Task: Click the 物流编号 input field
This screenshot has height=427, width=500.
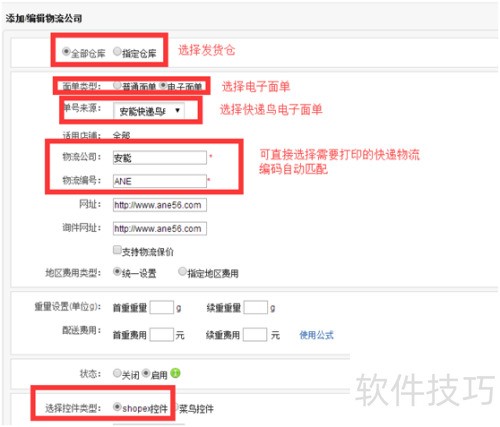Action: click(160, 181)
